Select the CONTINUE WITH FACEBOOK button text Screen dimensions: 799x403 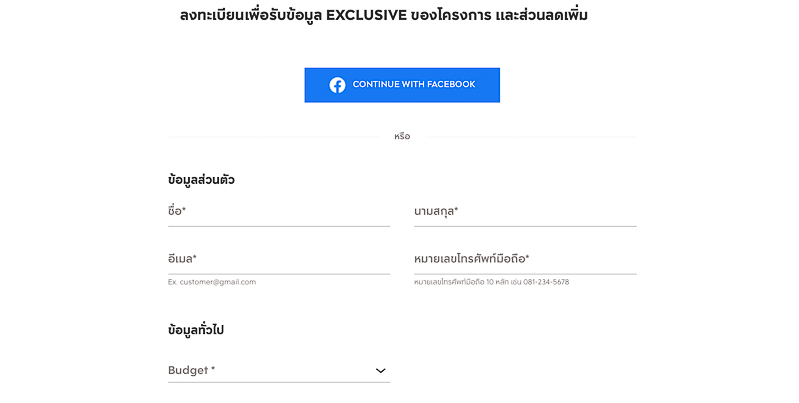point(414,85)
